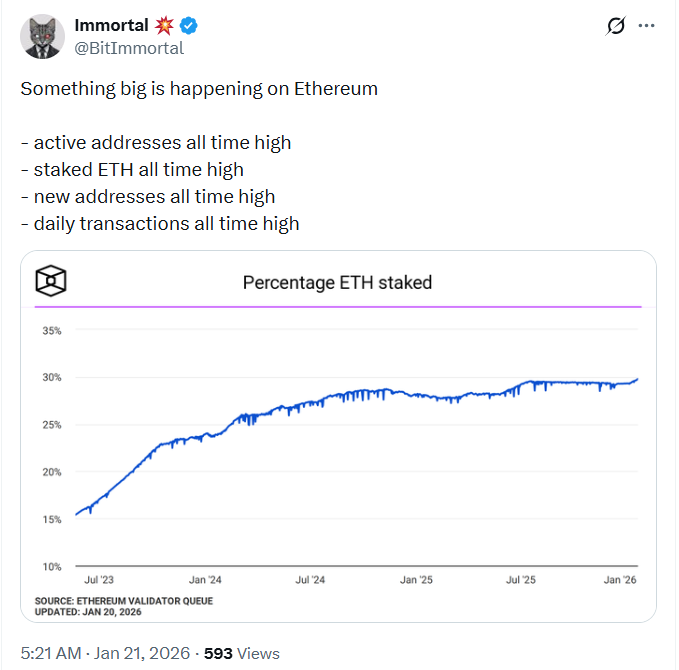Click the 15% y-axis label
The image size is (679, 670).
tap(51, 519)
